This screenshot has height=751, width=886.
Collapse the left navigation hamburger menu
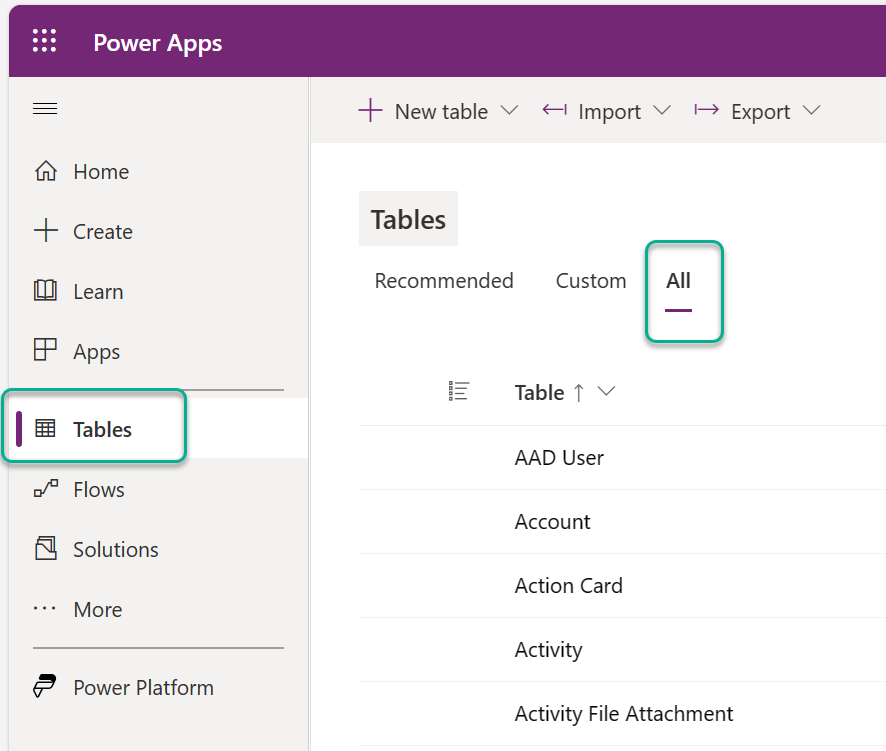click(45, 108)
